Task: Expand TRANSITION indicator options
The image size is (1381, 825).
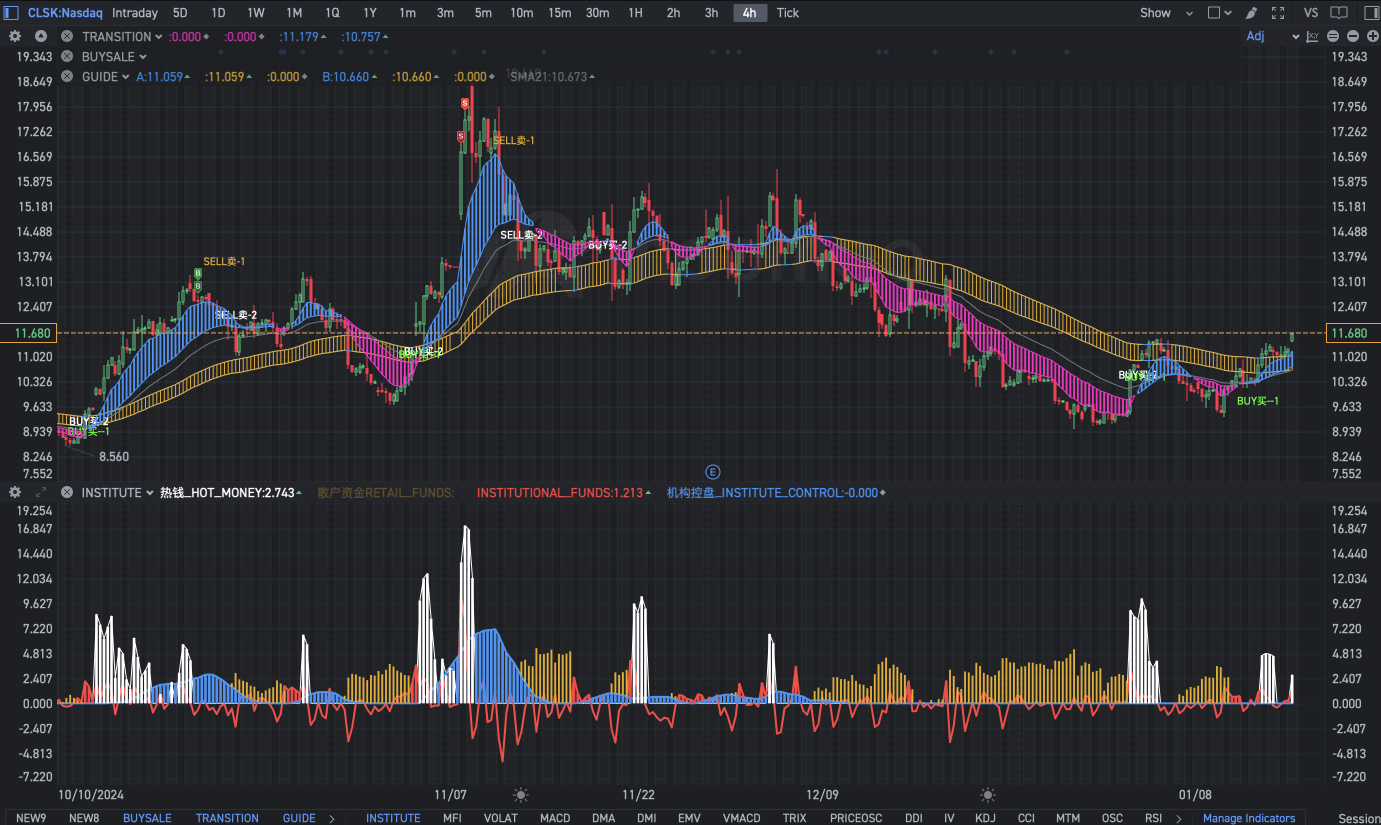Action: [159, 37]
